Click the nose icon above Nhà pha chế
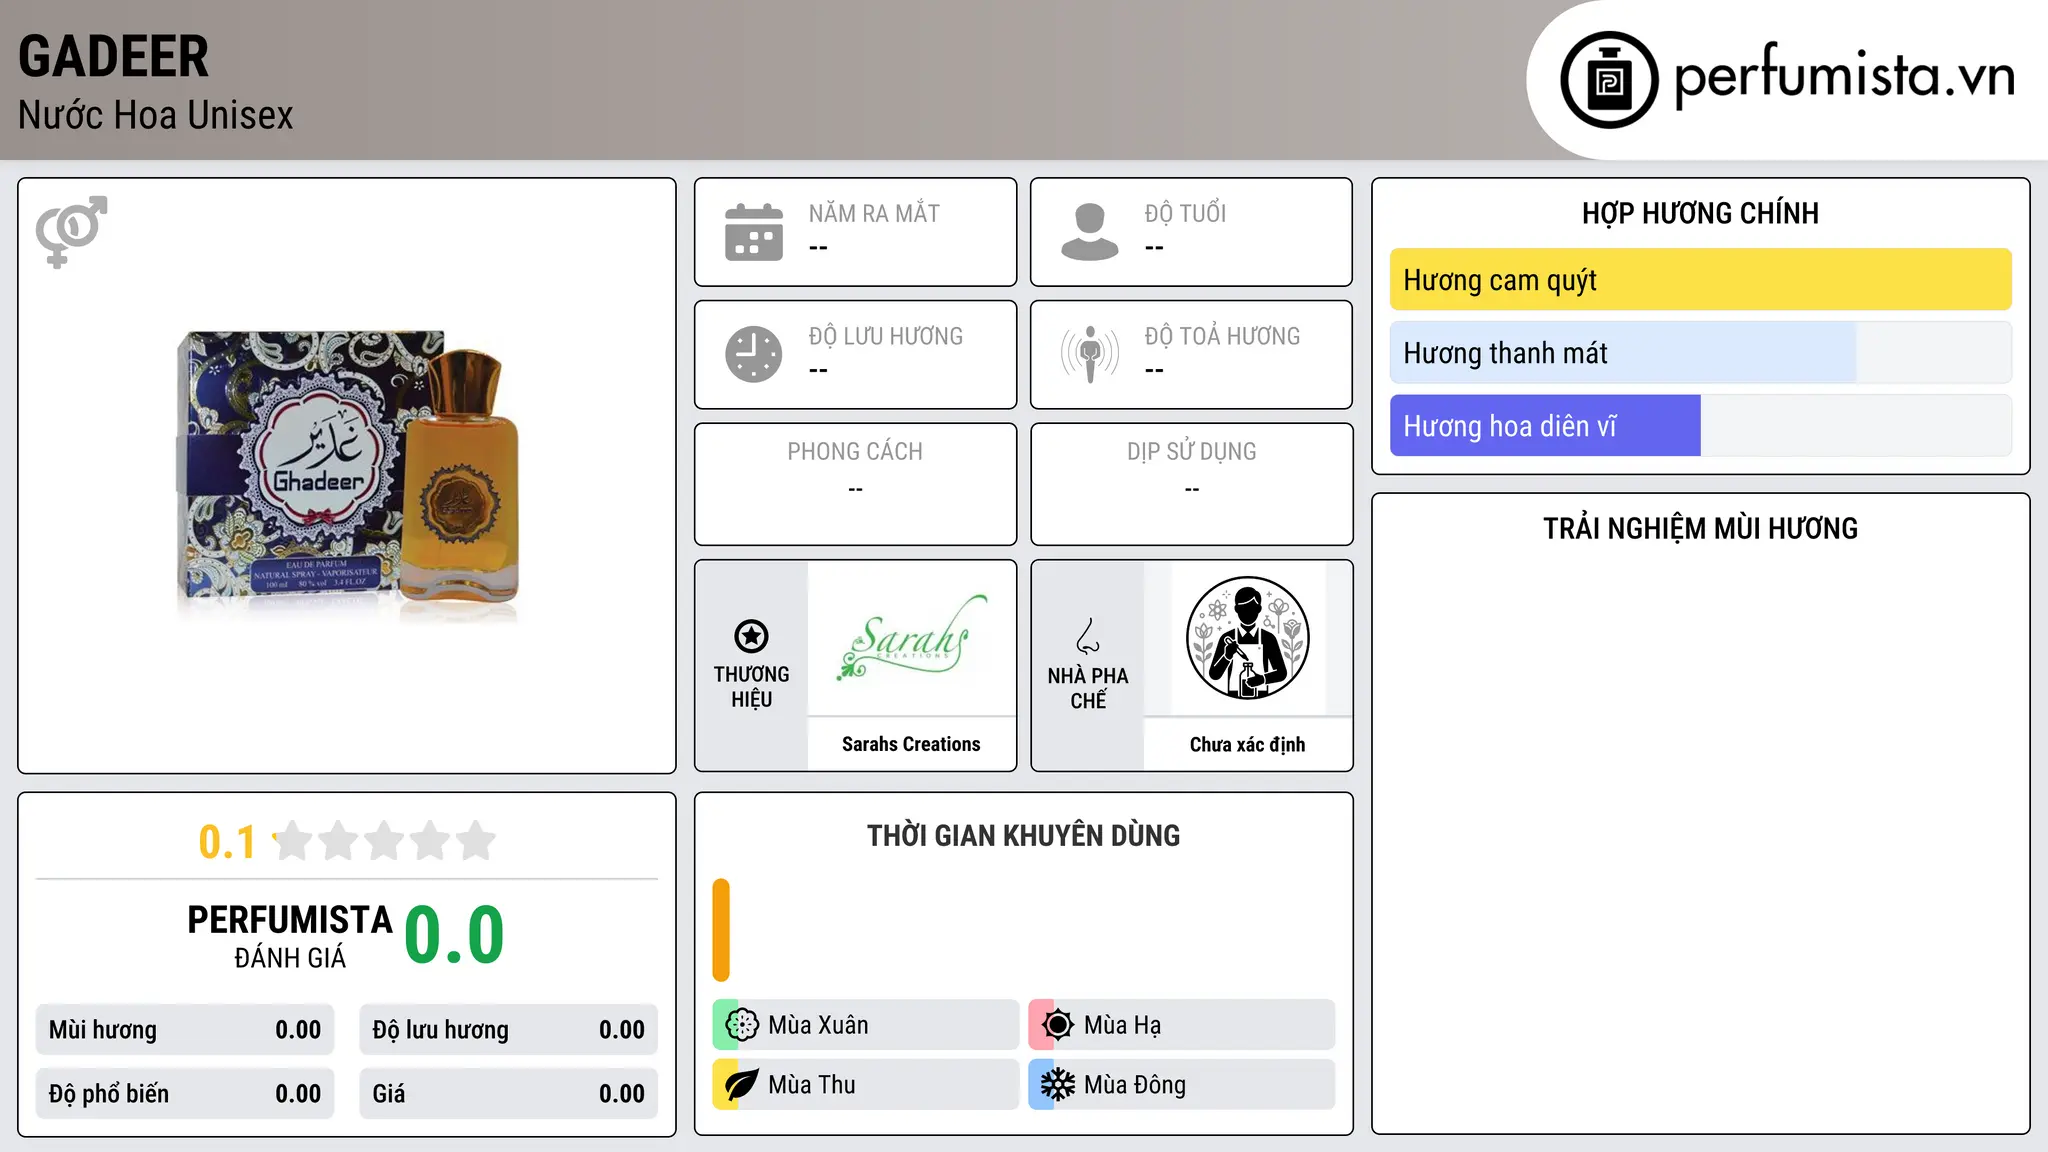This screenshot has width=2048, height=1152. (1087, 636)
